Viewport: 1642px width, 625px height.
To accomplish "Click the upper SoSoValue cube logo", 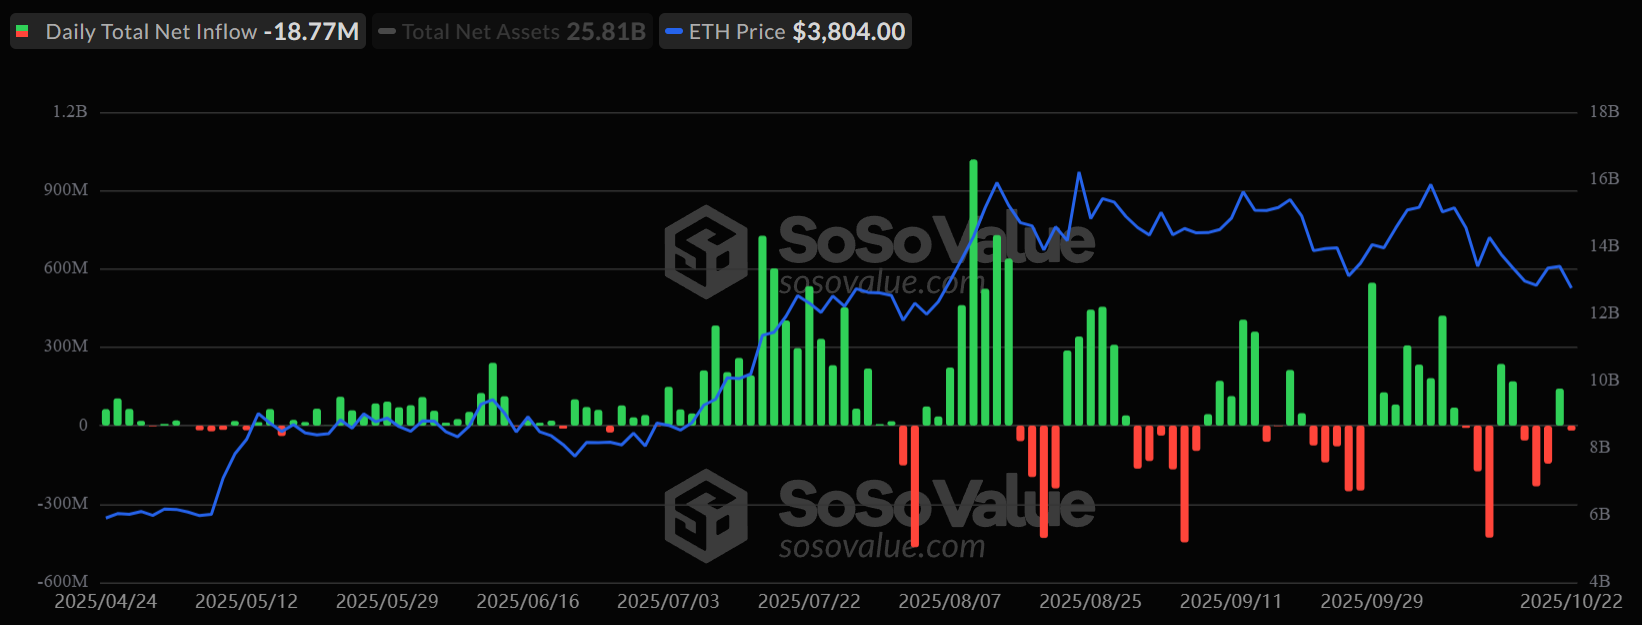I will pos(706,251).
